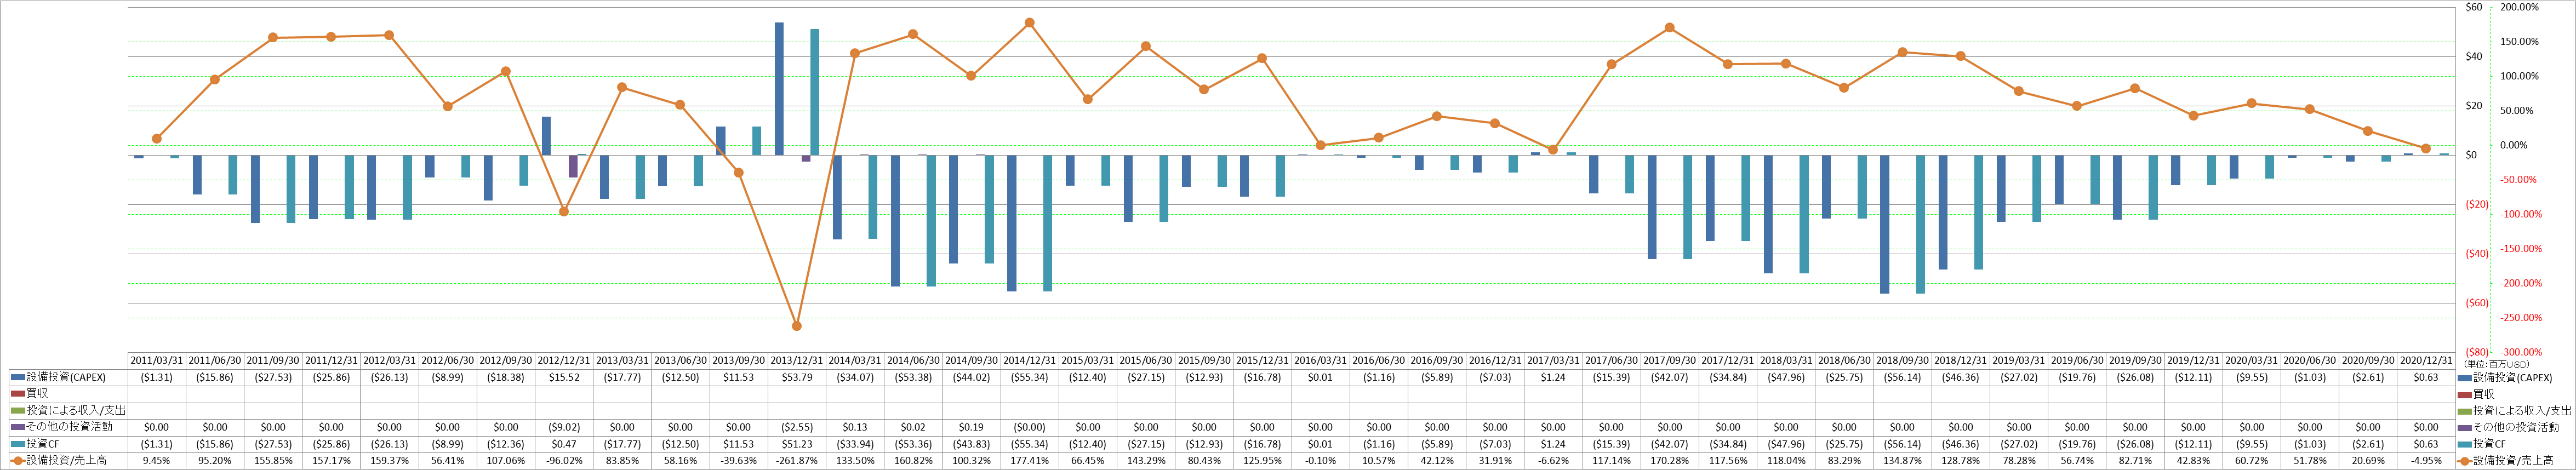Click the other investing value $0.19
The image size is (2576, 470).
(x=971, y=427)
